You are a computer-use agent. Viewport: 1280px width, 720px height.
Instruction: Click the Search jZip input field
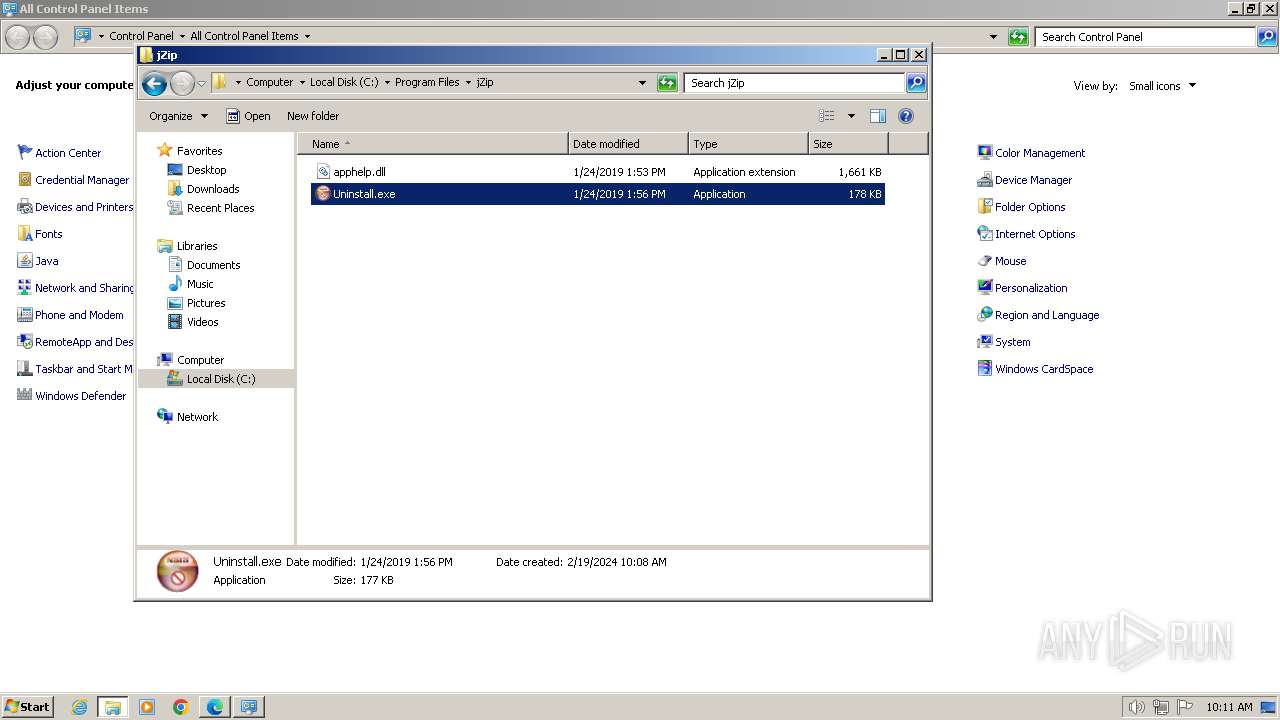click(x=795, y=83)
